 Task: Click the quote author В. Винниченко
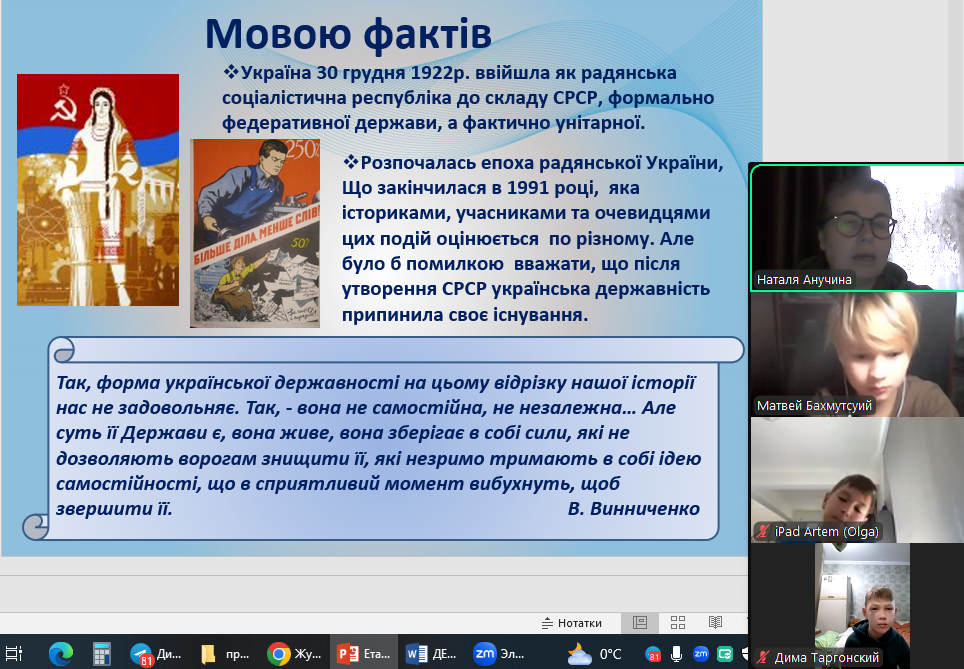(x=634, y=509)
